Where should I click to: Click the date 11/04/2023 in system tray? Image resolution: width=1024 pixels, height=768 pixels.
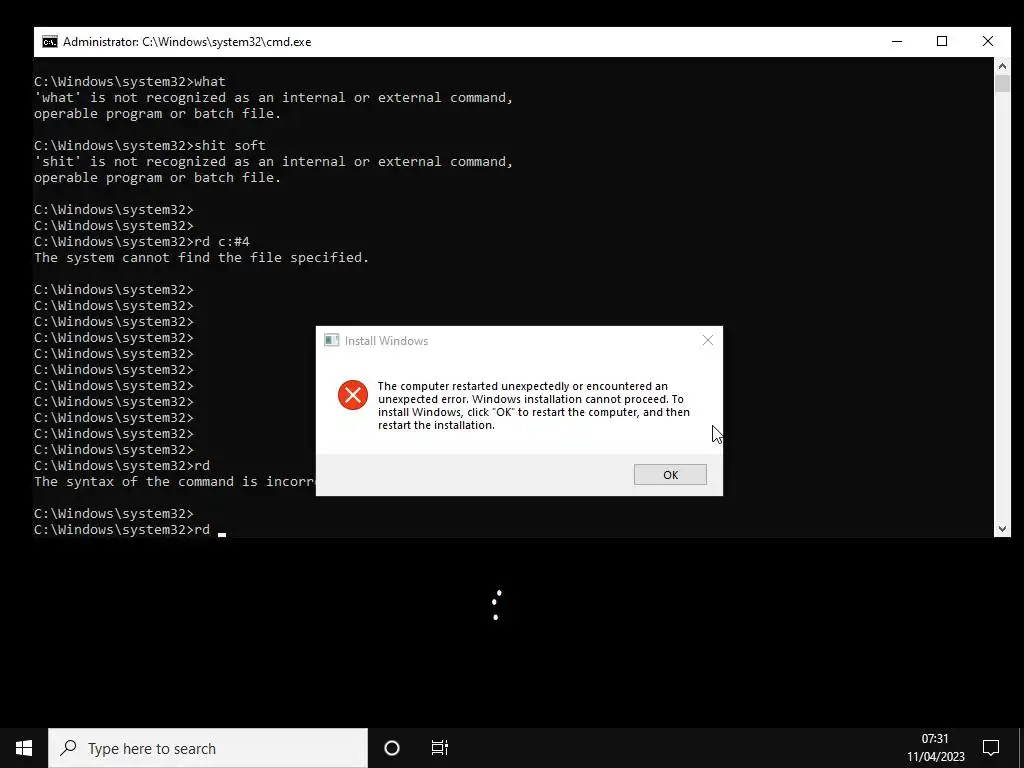(x=935, y=757)
